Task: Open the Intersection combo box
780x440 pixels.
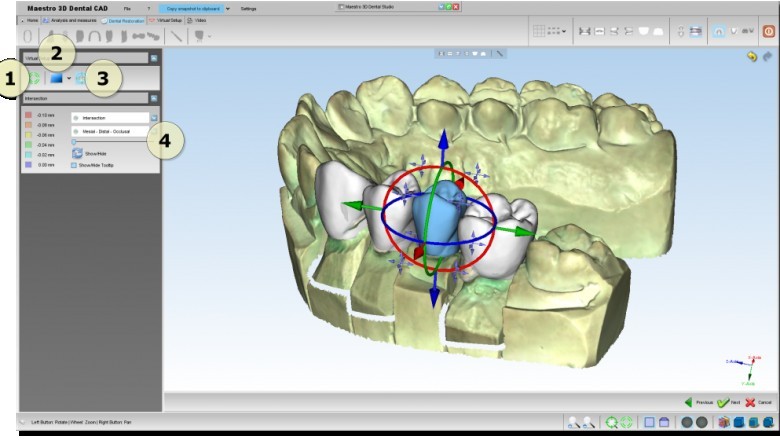Action: pyautogui.click(x=114, y=118)
